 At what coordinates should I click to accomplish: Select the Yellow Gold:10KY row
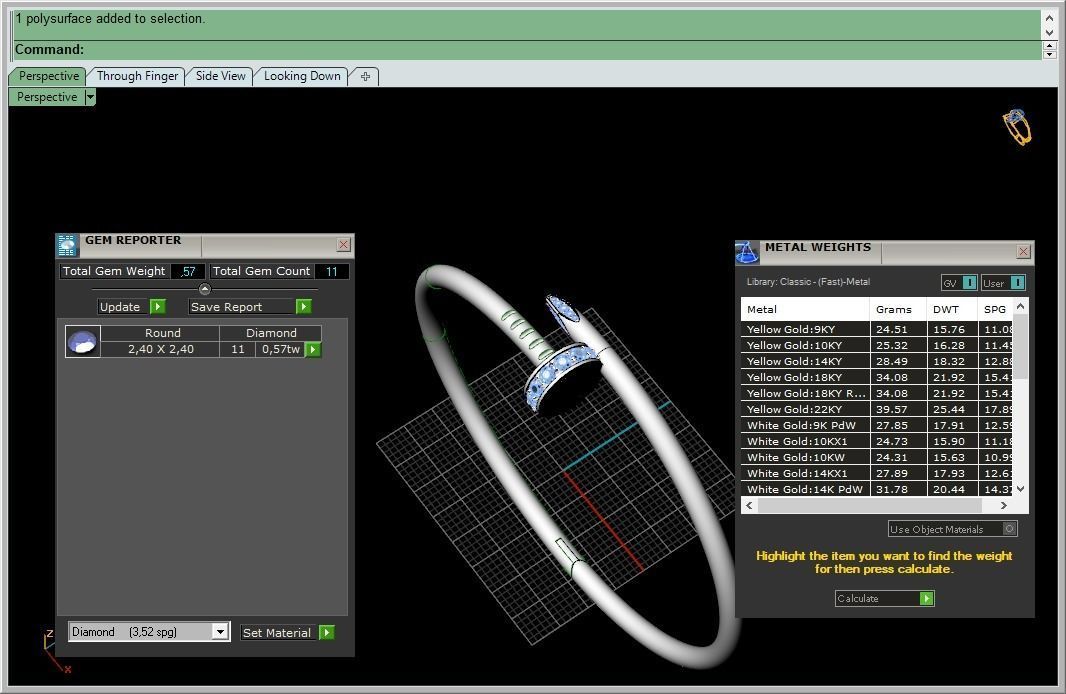coord(876,345)
